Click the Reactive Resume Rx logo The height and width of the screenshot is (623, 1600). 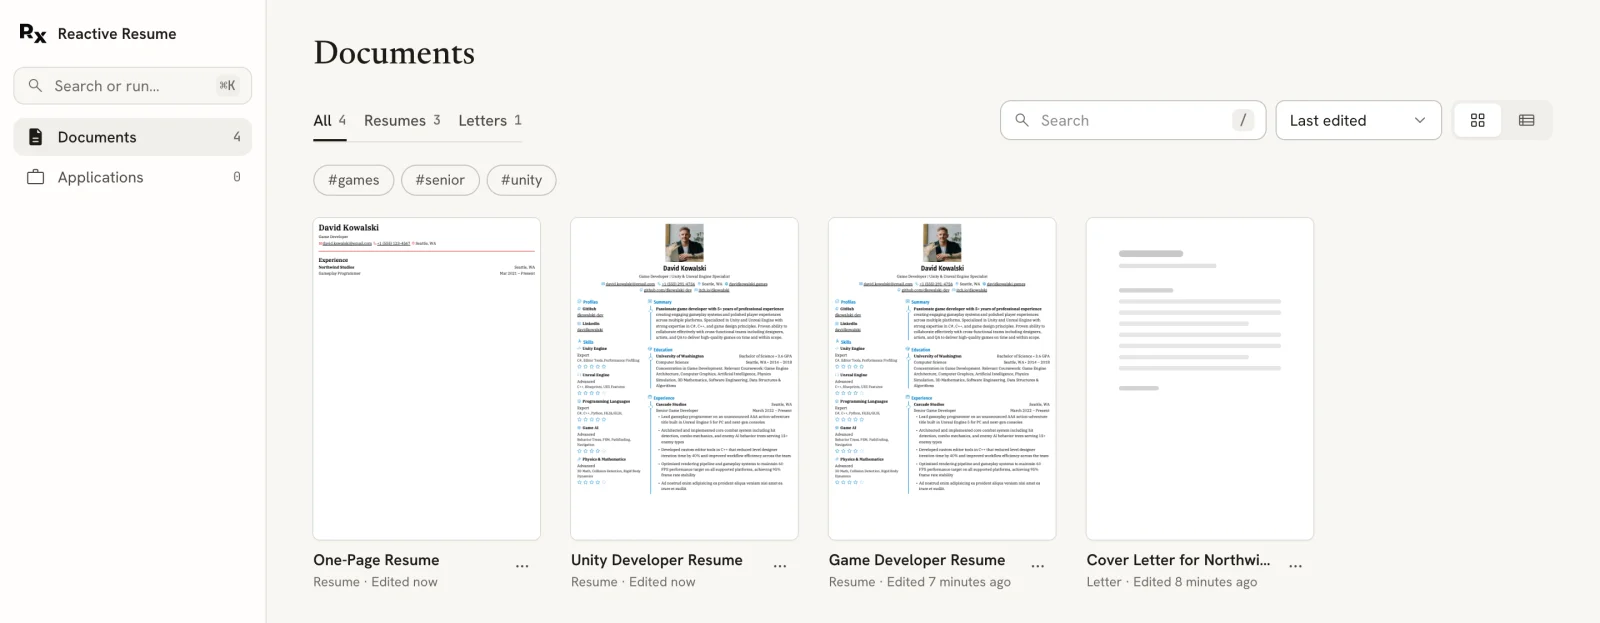pyautogui.click(x=33, y=34)
